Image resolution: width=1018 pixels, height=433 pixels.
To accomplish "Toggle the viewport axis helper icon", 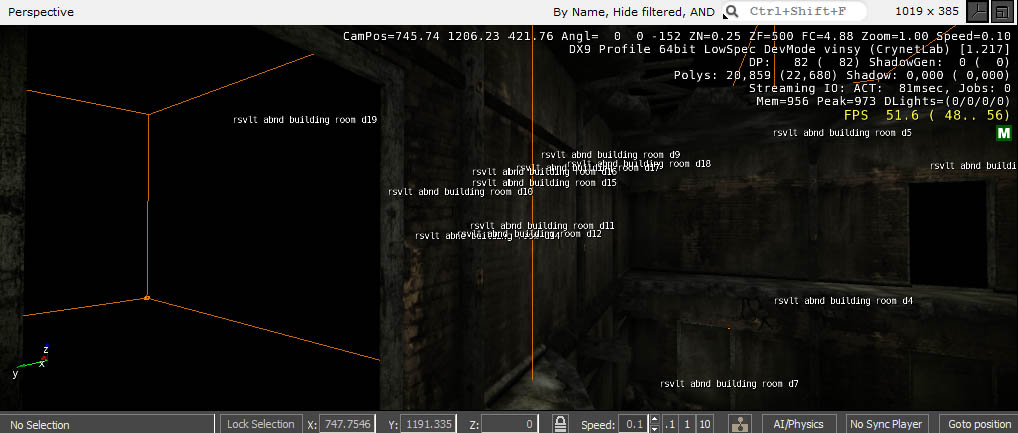I will 977,11.
